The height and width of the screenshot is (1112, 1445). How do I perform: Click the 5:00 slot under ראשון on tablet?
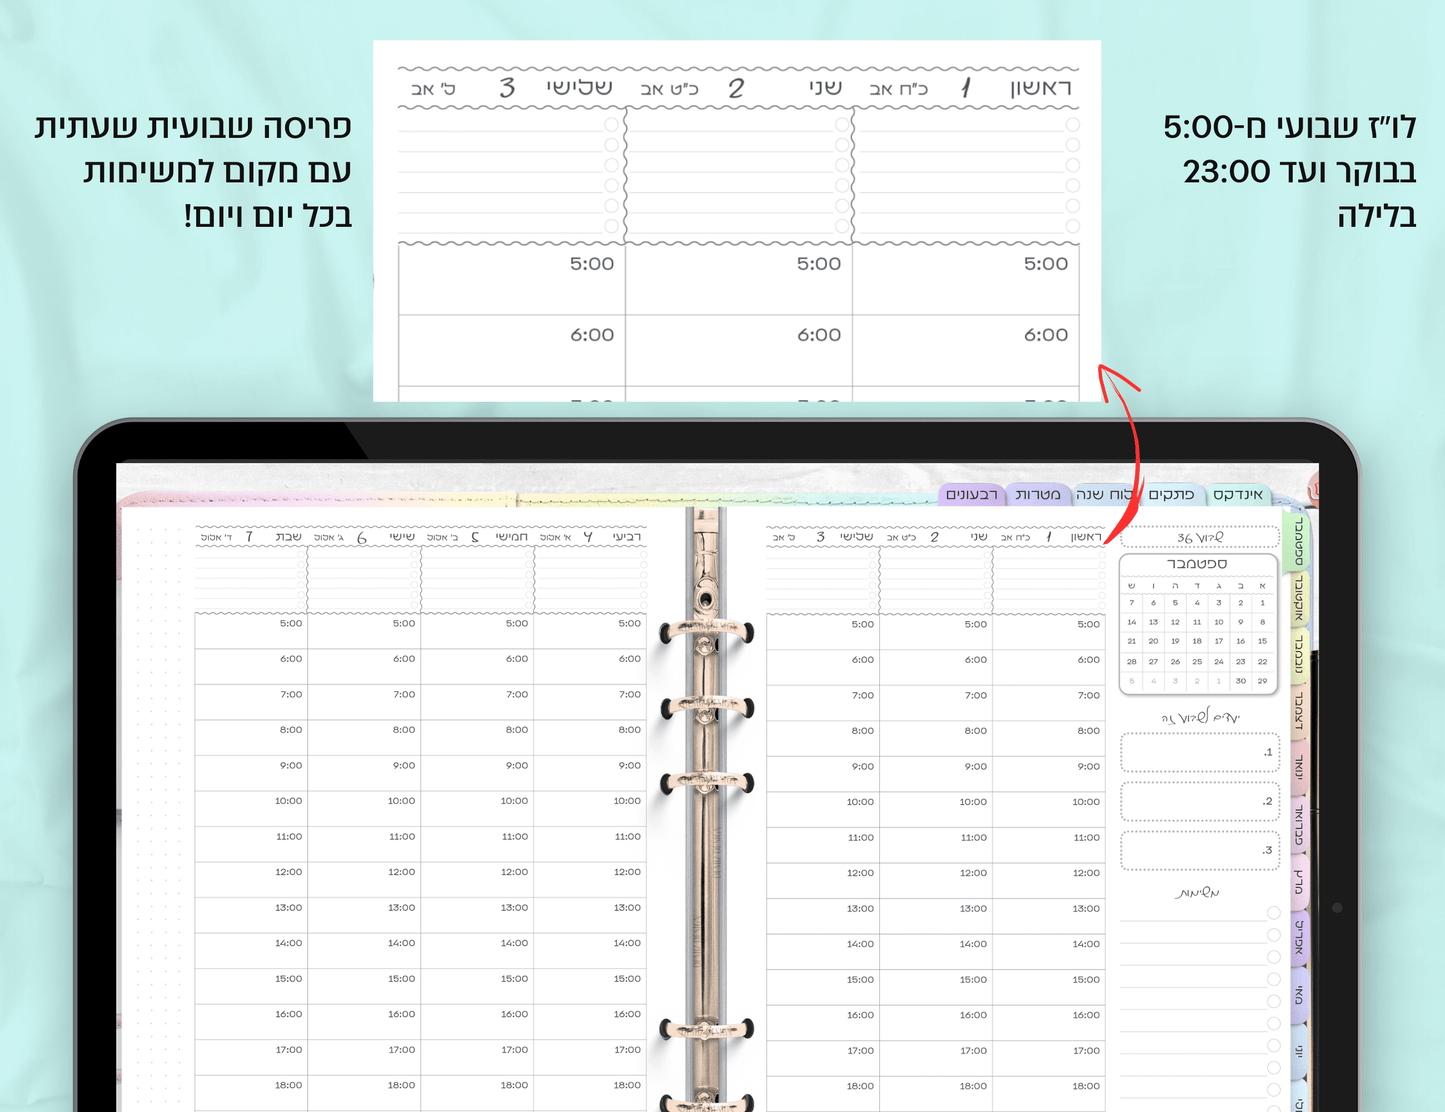pyautogui.click(x=1049, y=632)
